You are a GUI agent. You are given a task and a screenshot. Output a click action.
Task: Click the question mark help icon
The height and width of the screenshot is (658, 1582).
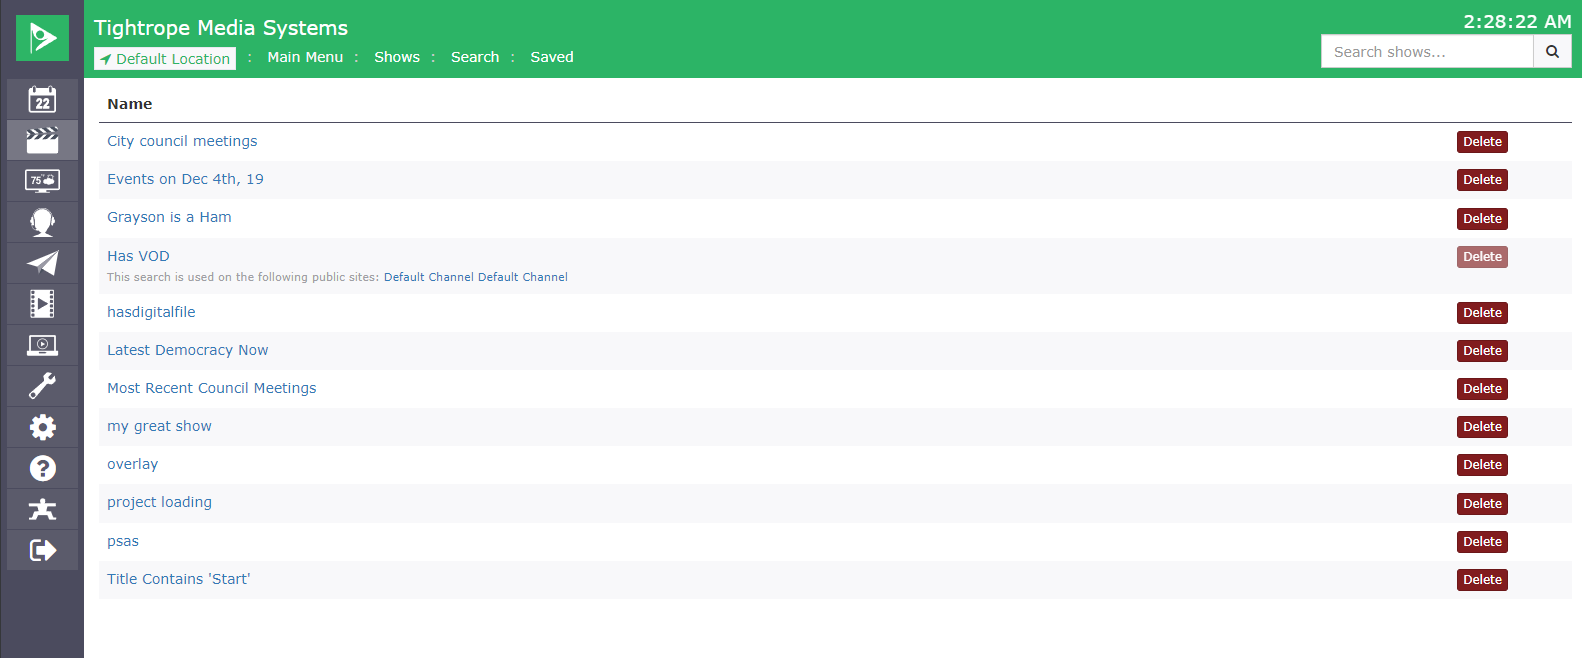pos(42,468)
